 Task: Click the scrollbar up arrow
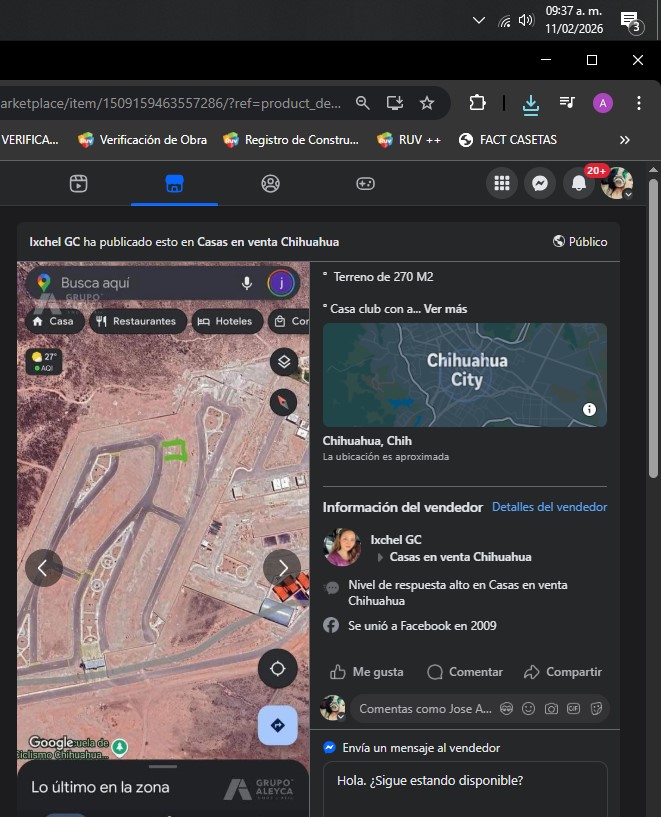coord(653,170)
